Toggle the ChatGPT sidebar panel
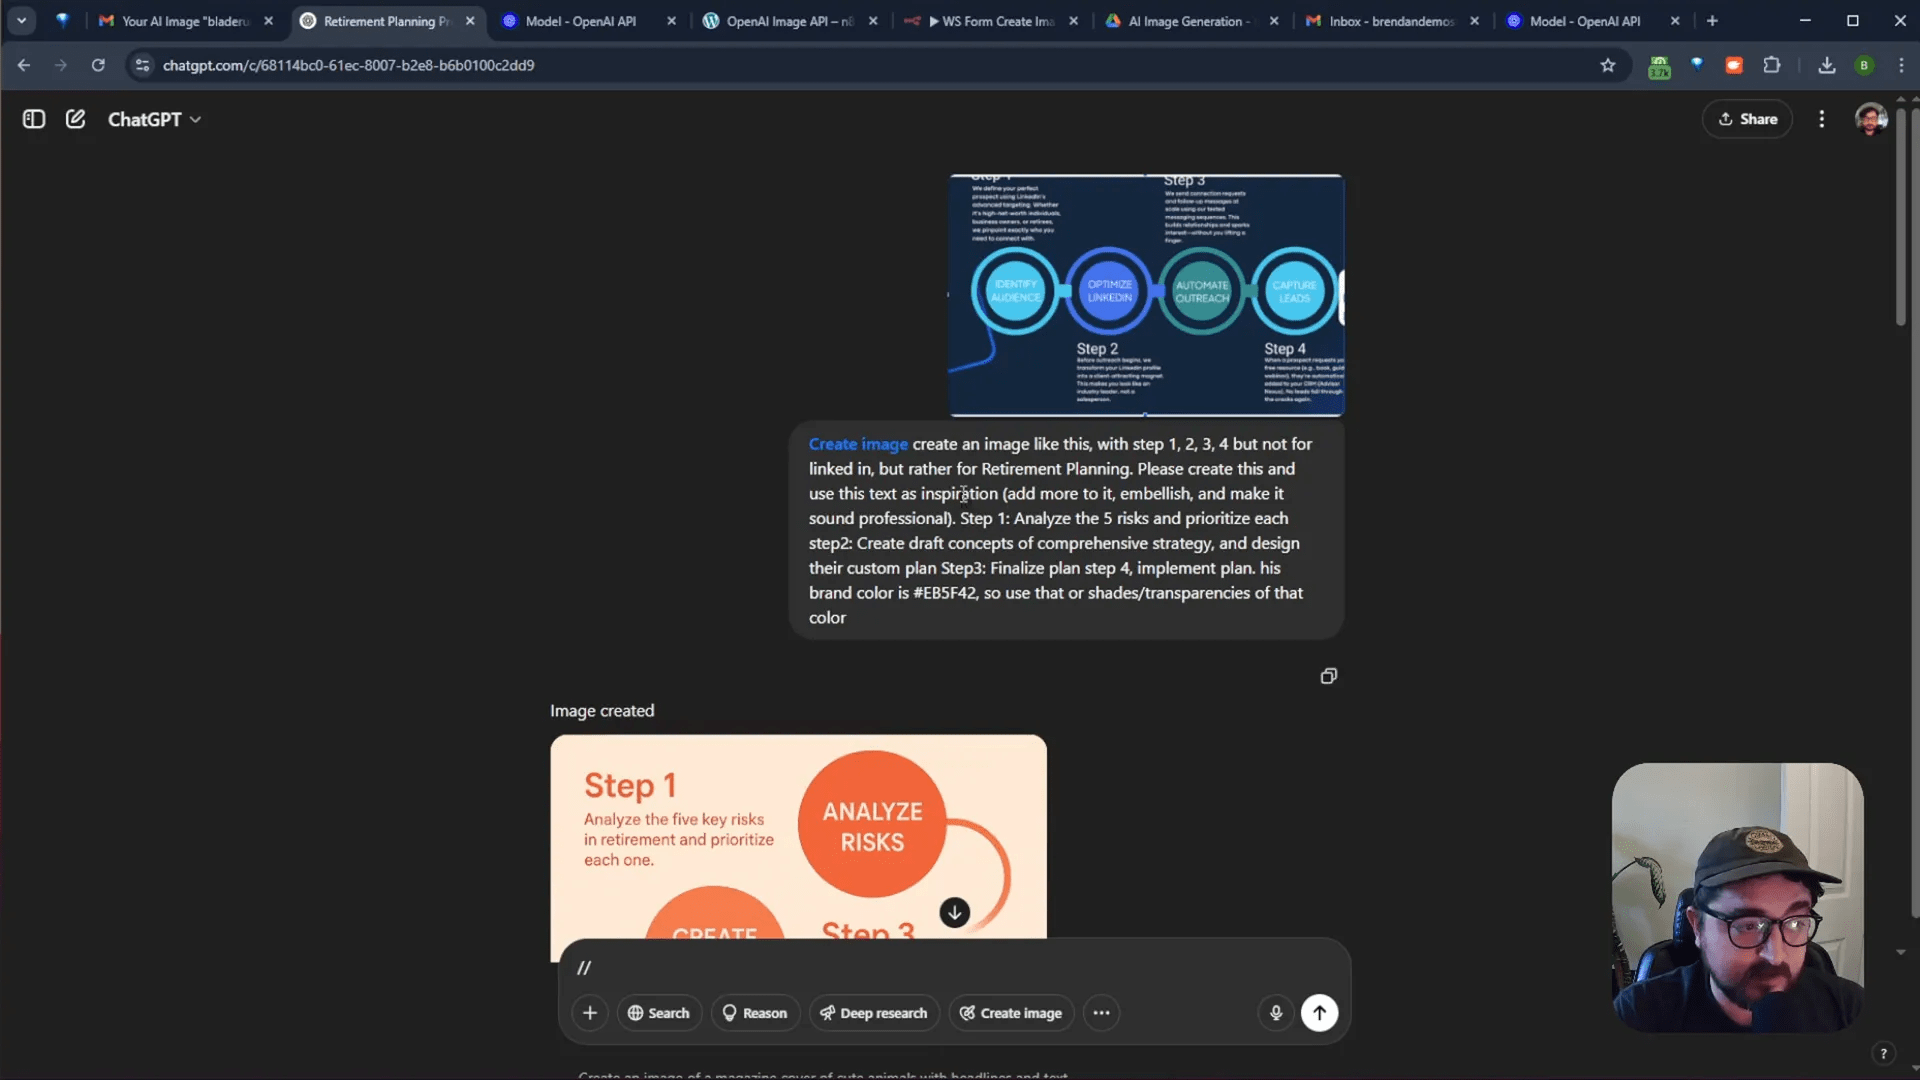Image resolution: width=1920 pixels, height=1080 pixels. tap(34, 119)
